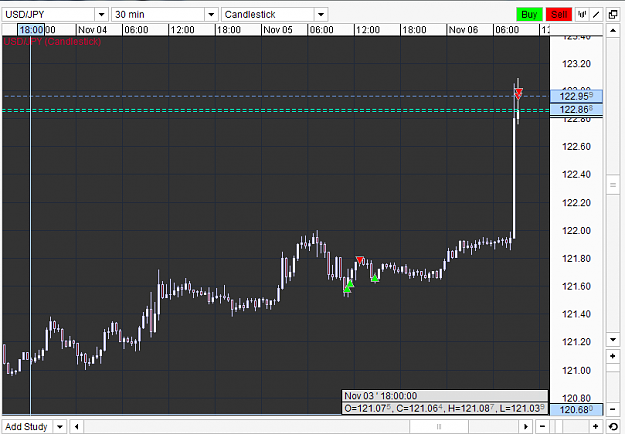
Task: Click the price axis up arrow
Action: [x=613, y=30]
